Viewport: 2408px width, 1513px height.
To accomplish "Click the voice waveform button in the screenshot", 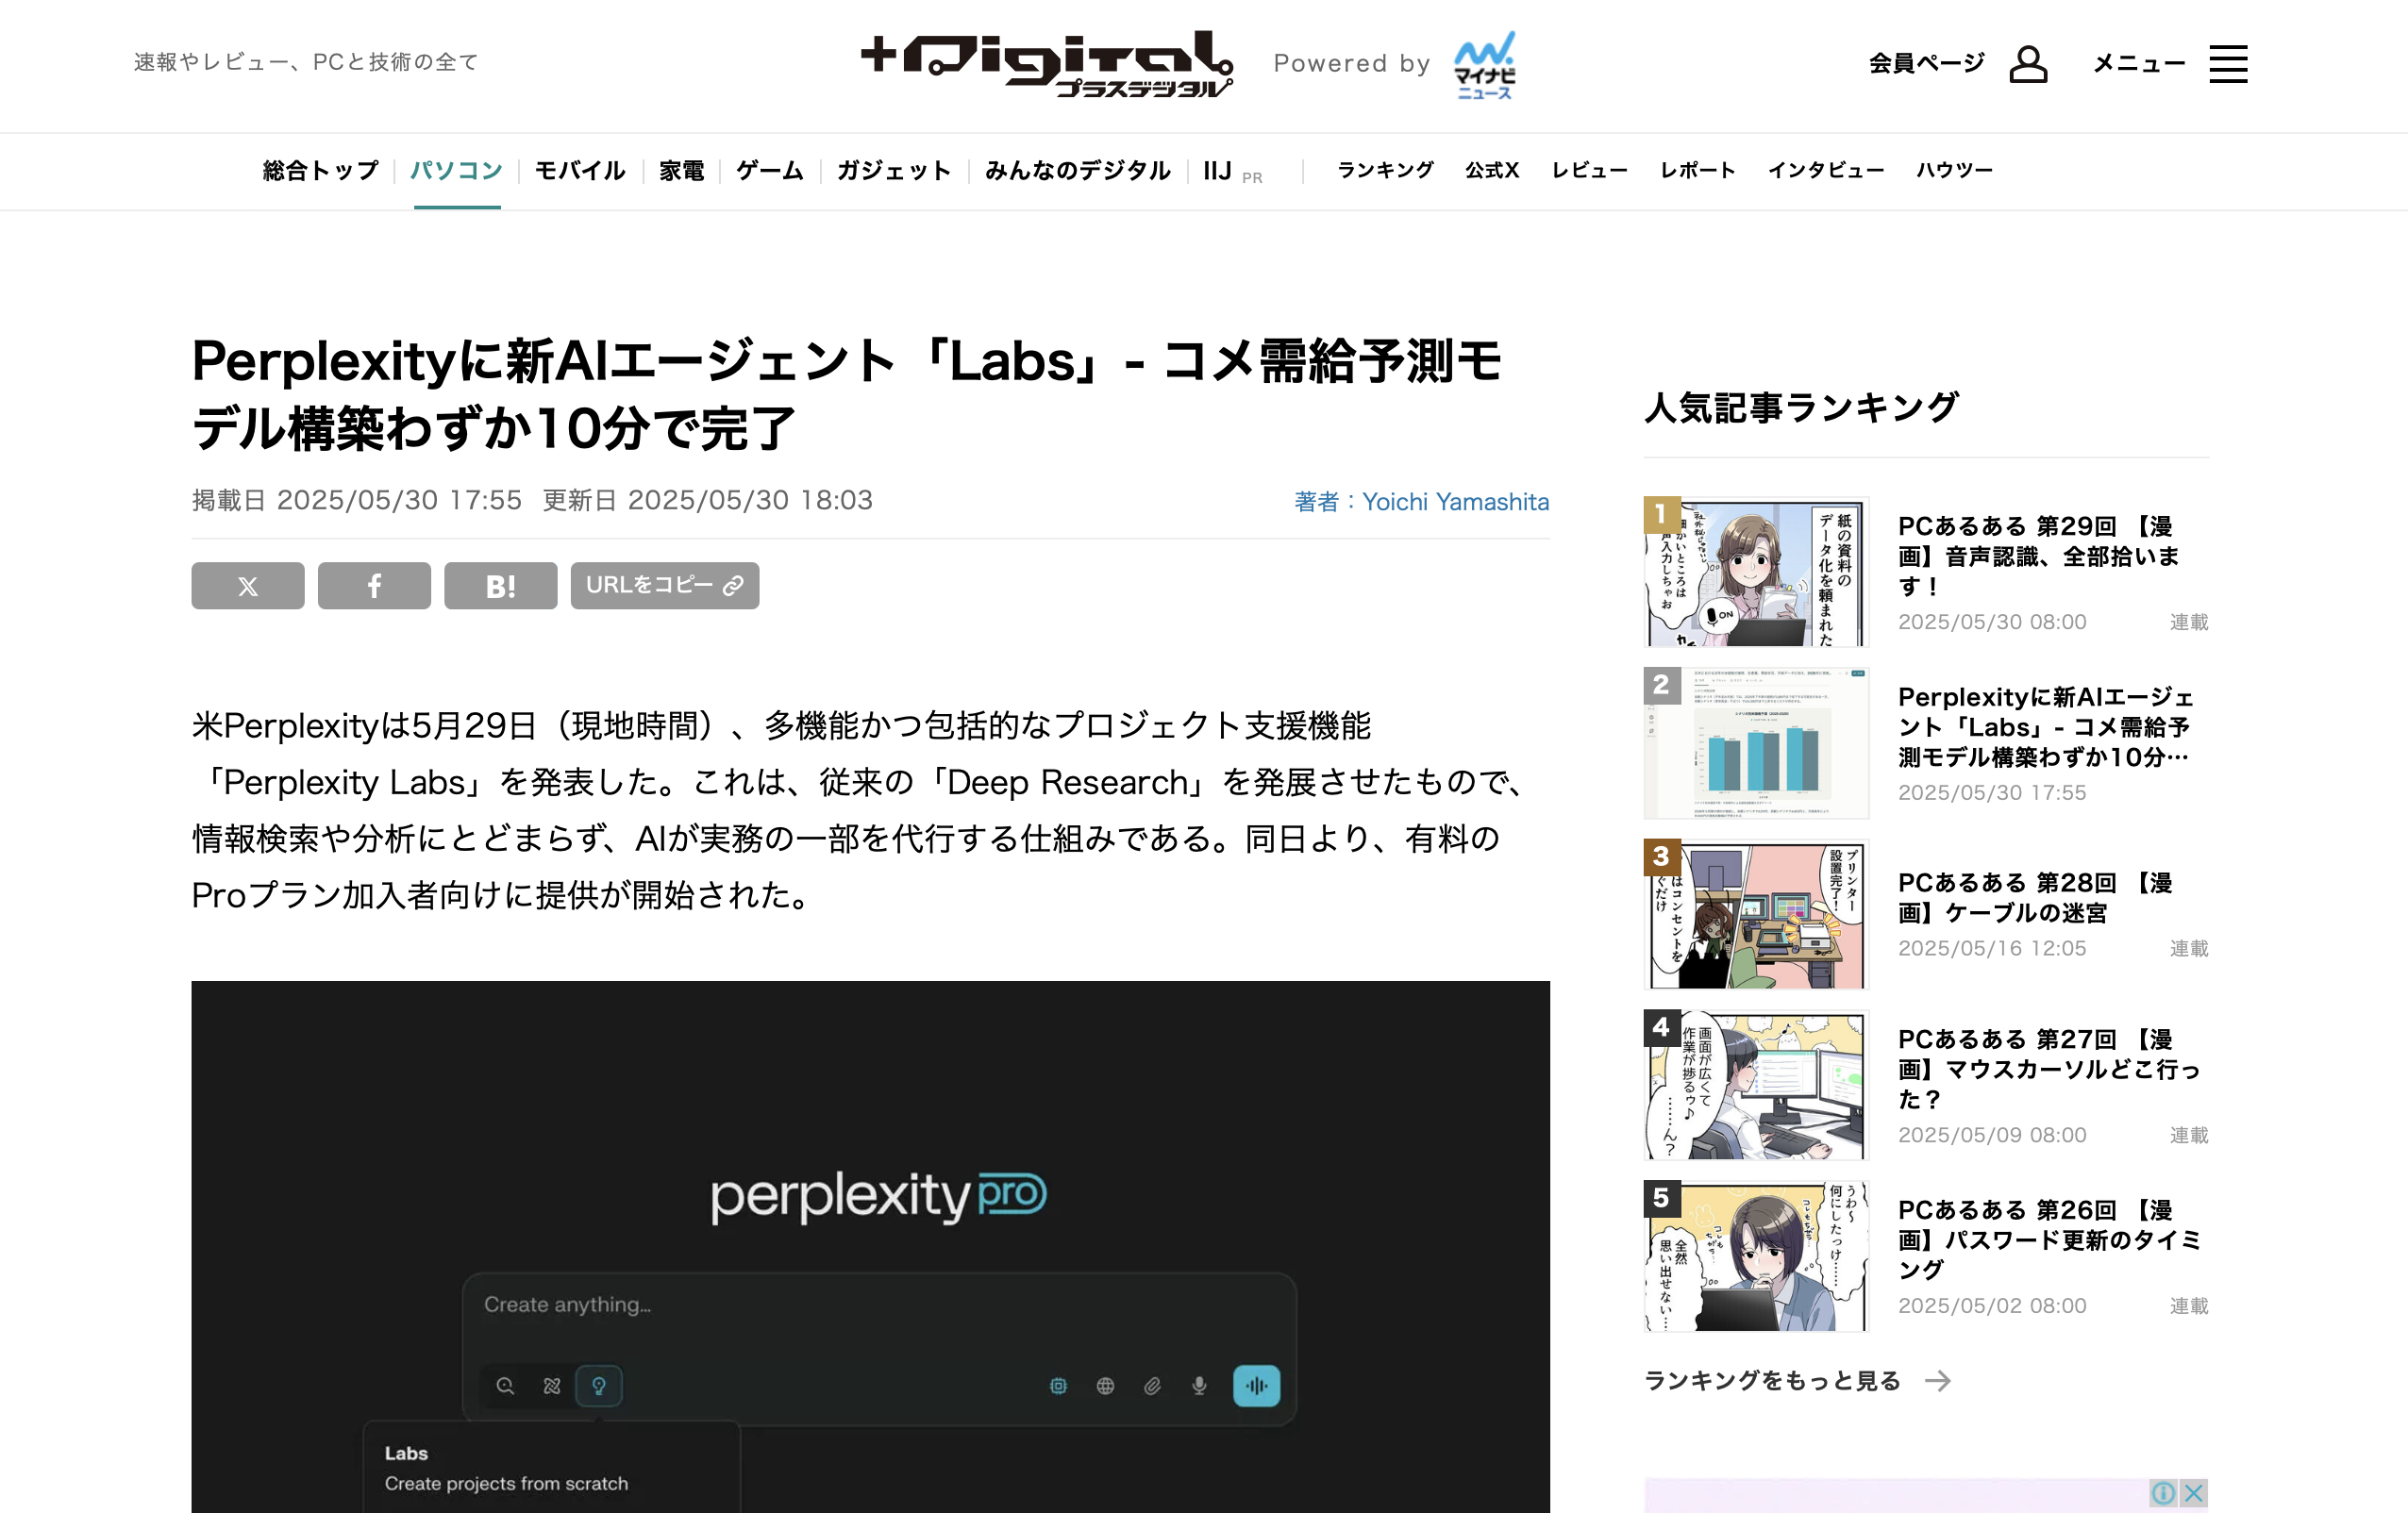I will pos(1256,1385).
